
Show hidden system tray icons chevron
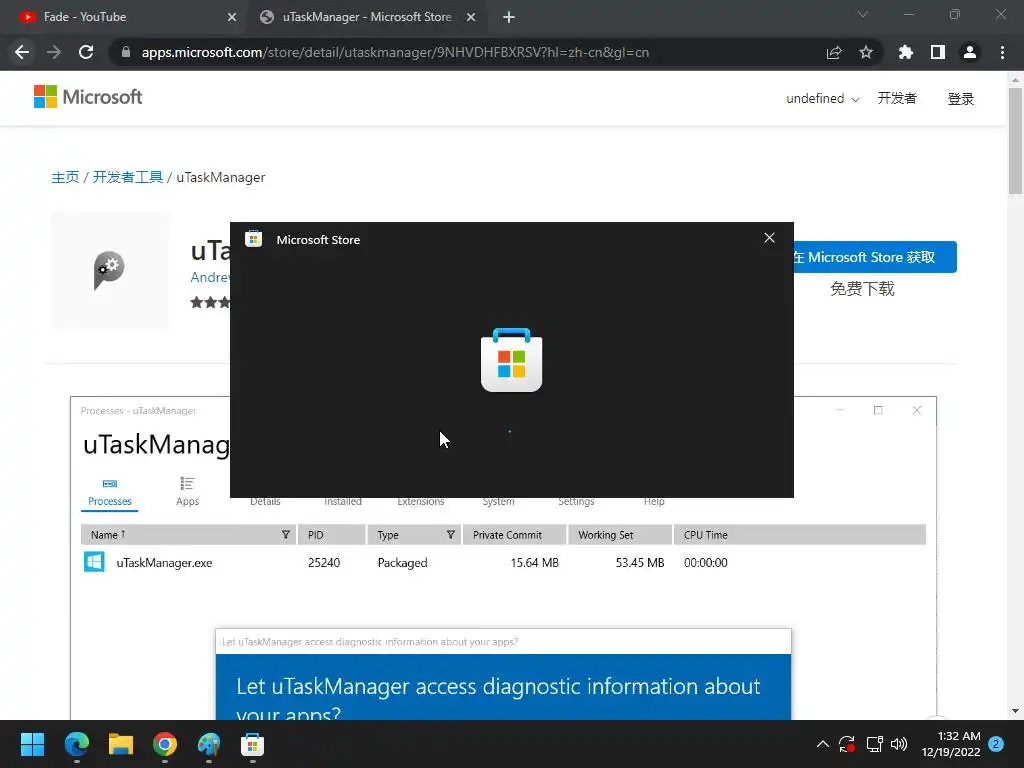click(x=823, y=744)
